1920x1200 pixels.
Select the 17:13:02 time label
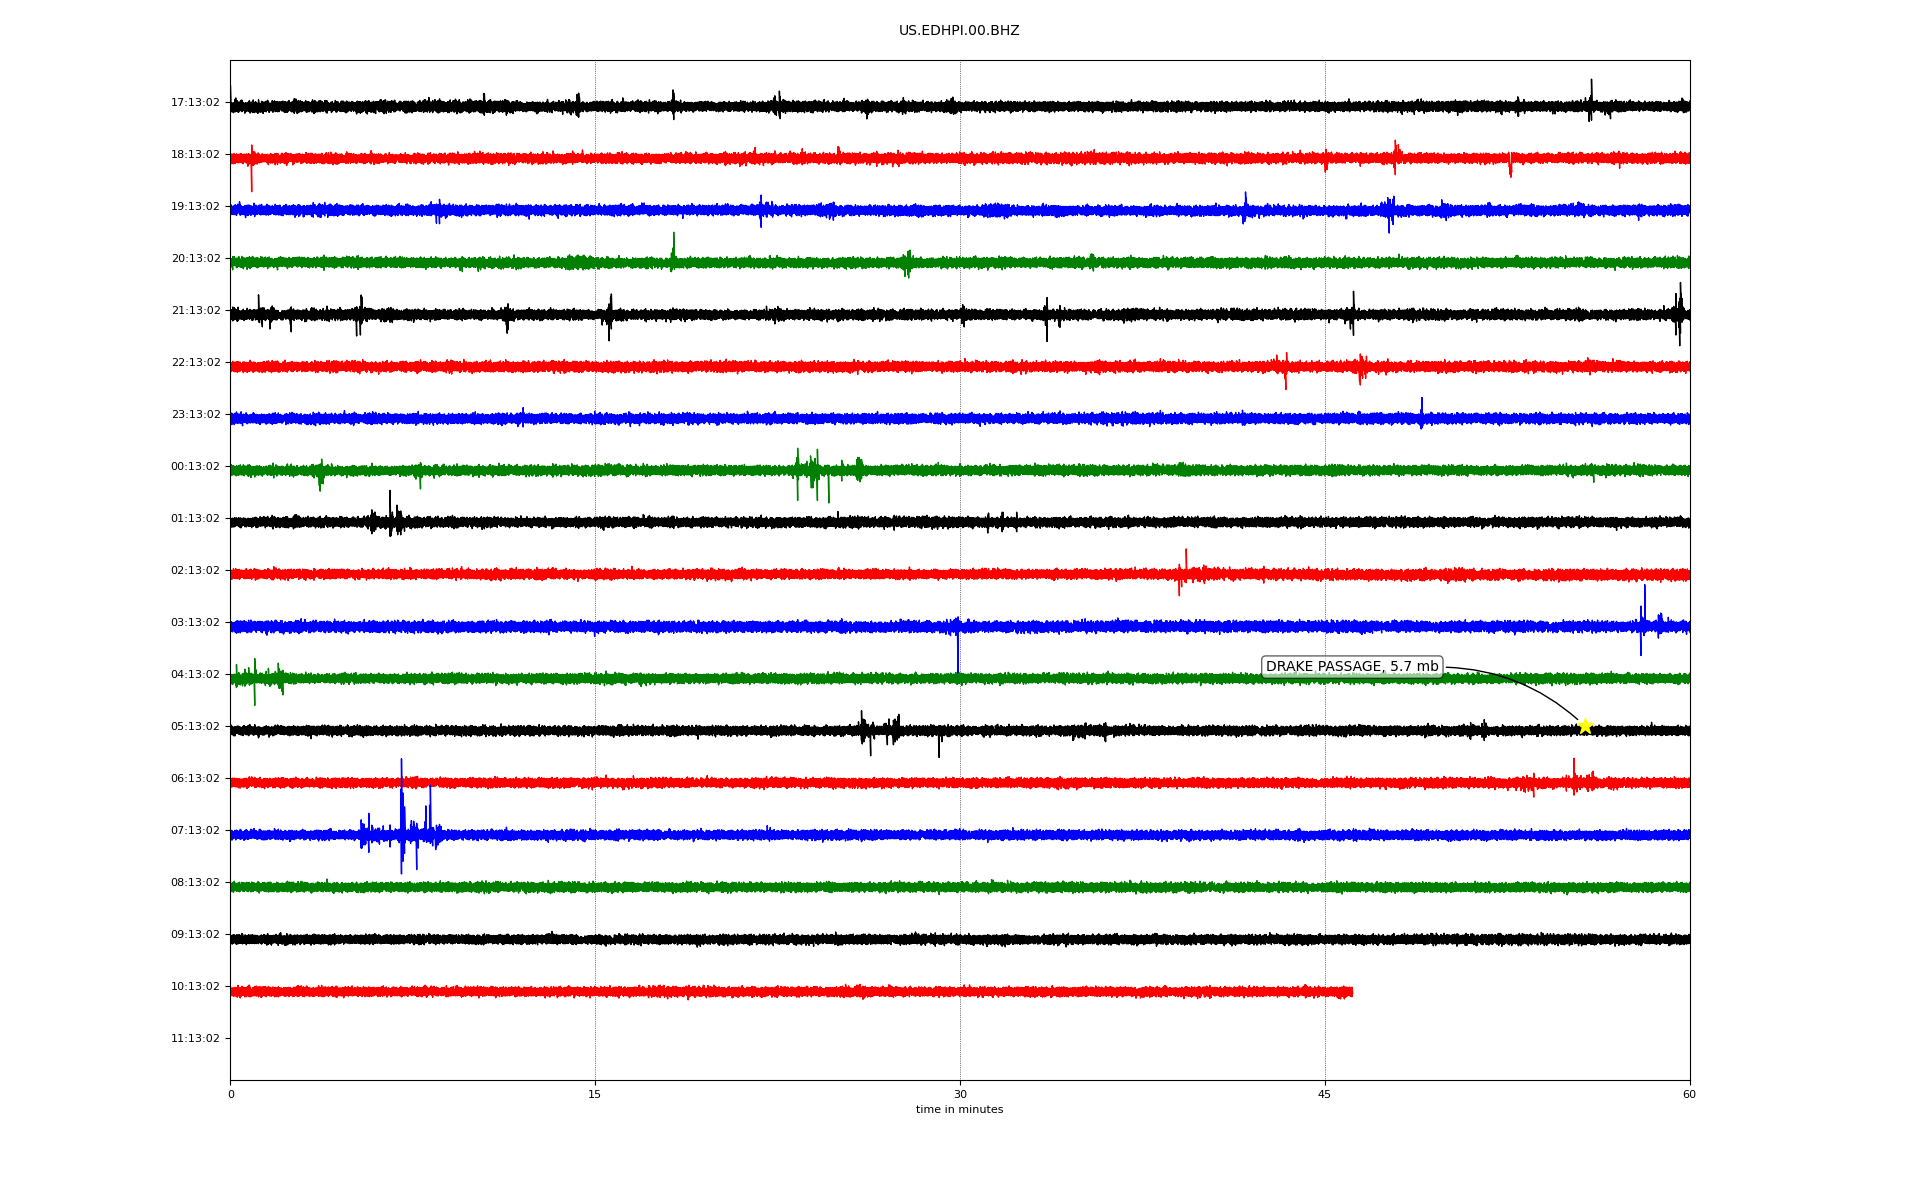pyautogui.click(x=195, y=102)
